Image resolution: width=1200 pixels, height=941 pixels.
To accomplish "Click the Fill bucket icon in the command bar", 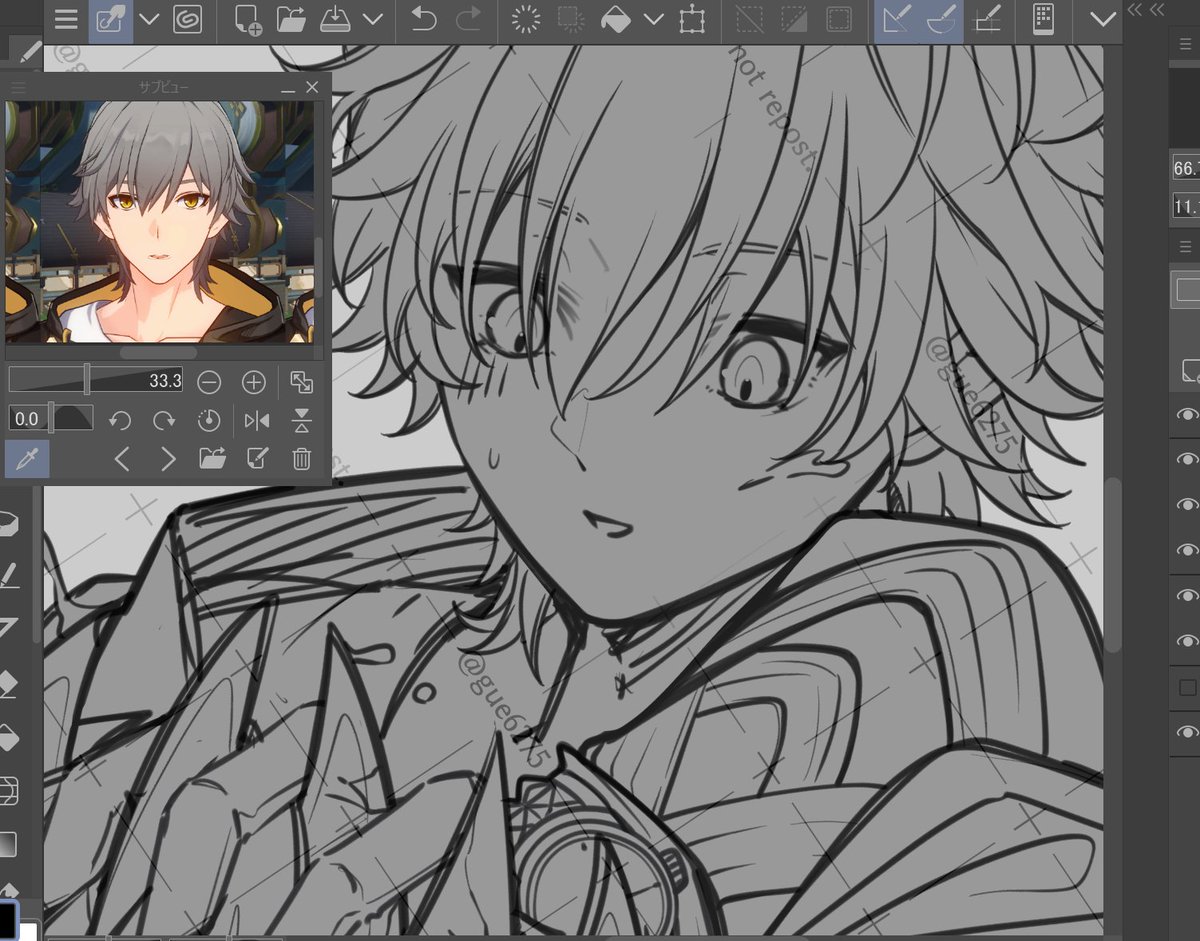I will pos(616,20).
